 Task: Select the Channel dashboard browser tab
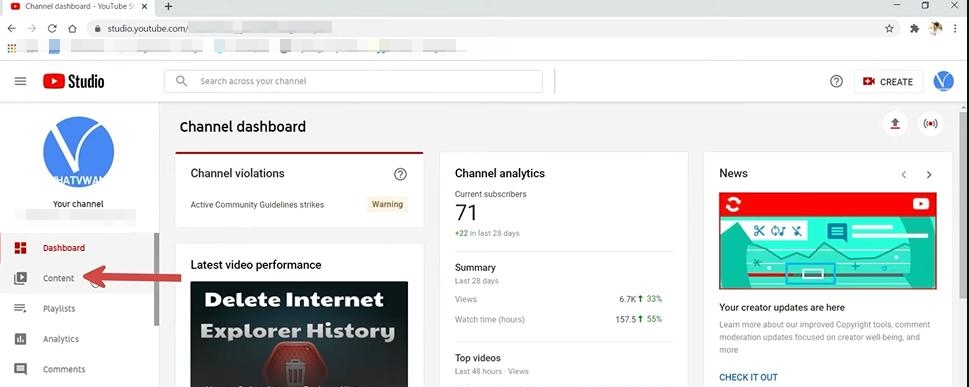pyautogui.click(x=78, y=6)
